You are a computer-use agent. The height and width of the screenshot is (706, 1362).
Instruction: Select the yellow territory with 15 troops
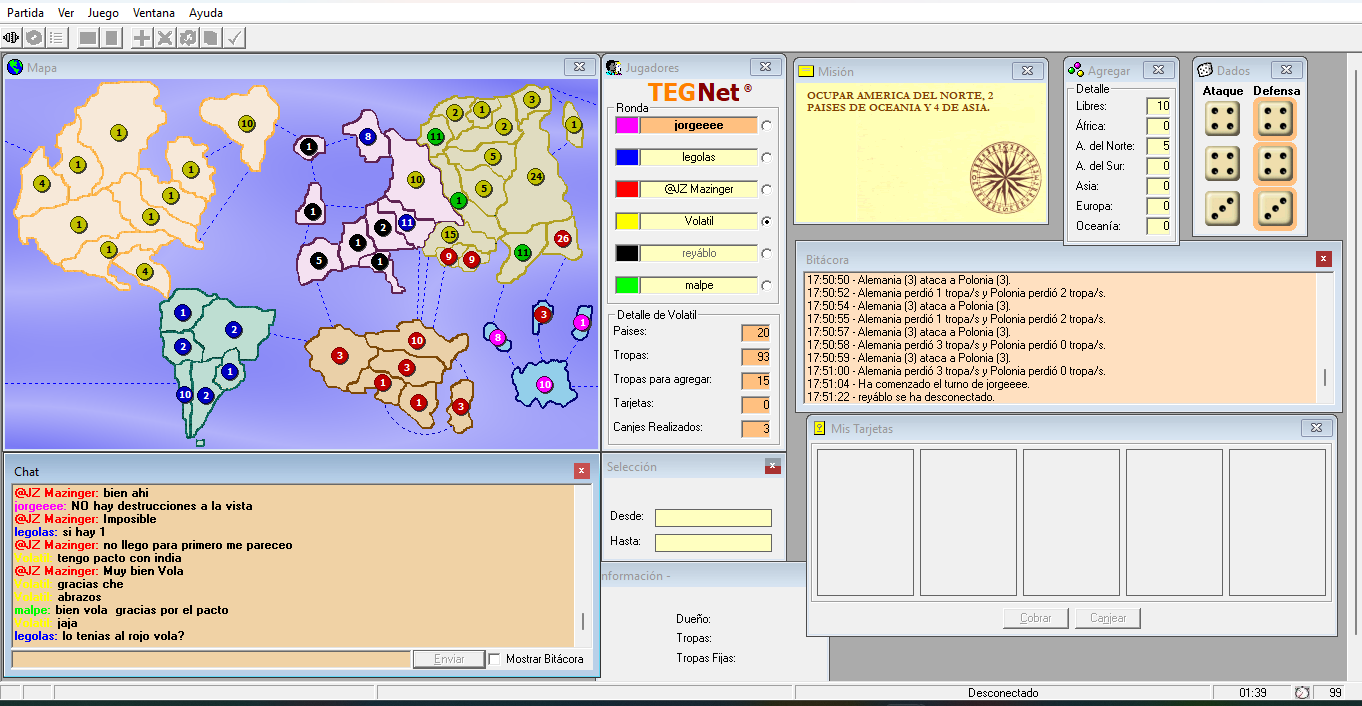[450, 235]
